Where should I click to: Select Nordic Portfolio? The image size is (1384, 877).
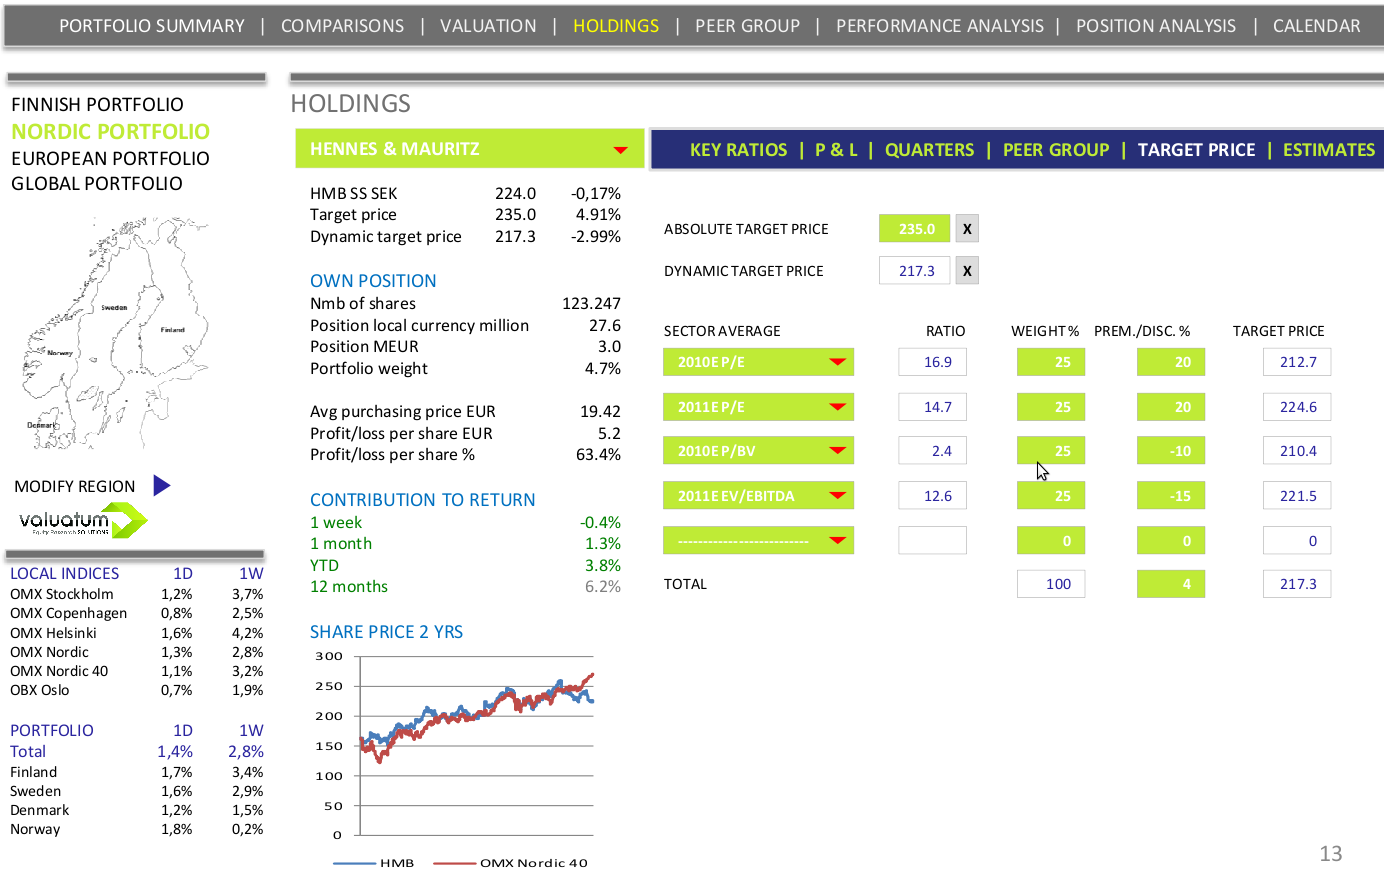(111, 132)
